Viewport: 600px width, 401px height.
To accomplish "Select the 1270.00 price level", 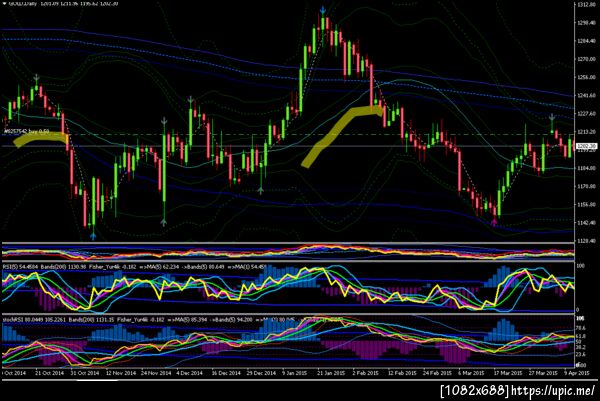I will tap(587, 59).
